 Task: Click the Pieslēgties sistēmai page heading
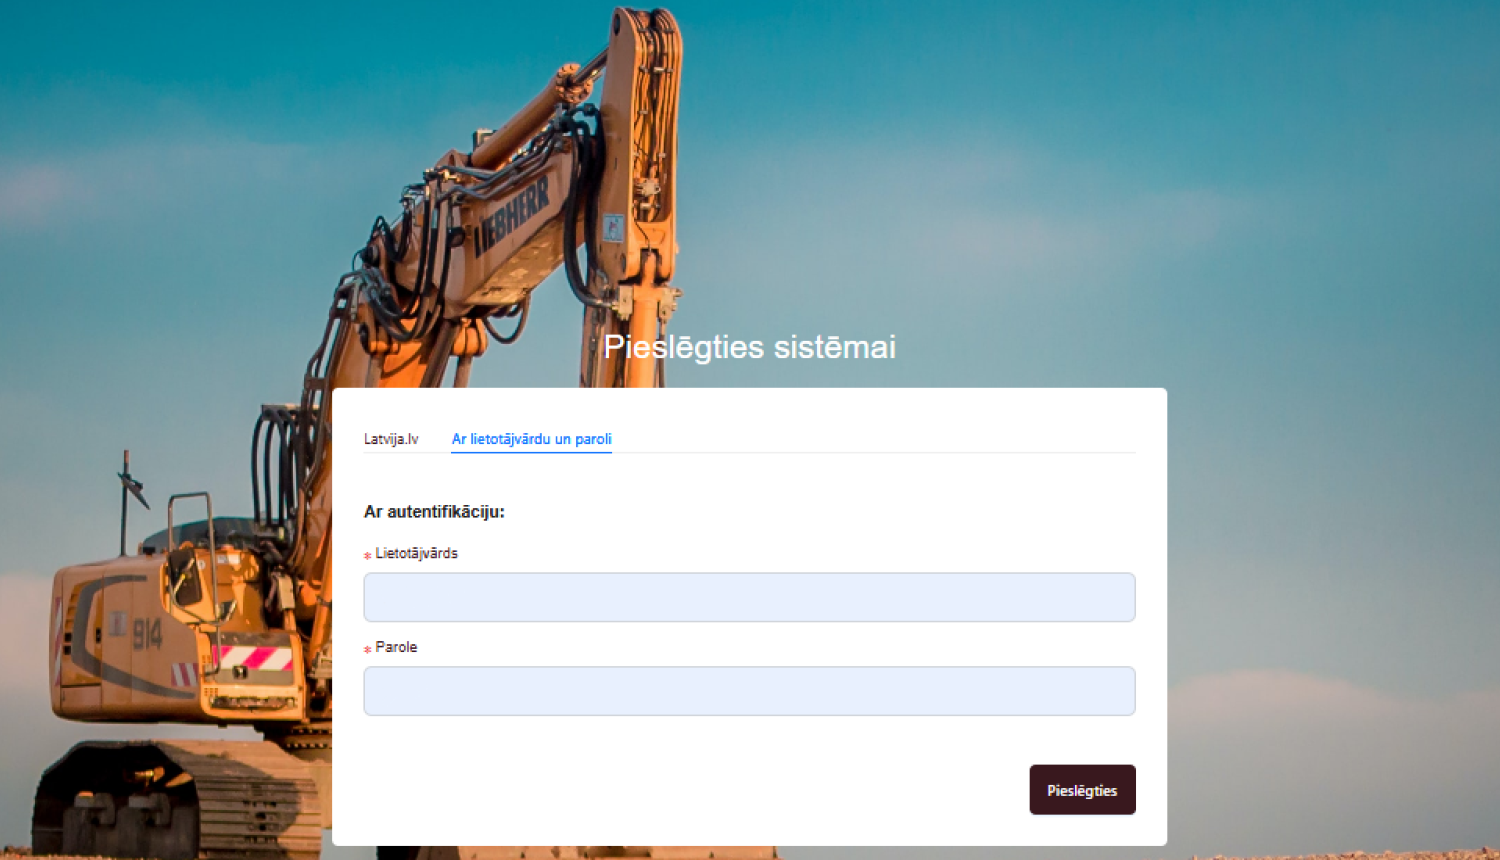pos(749,347)
